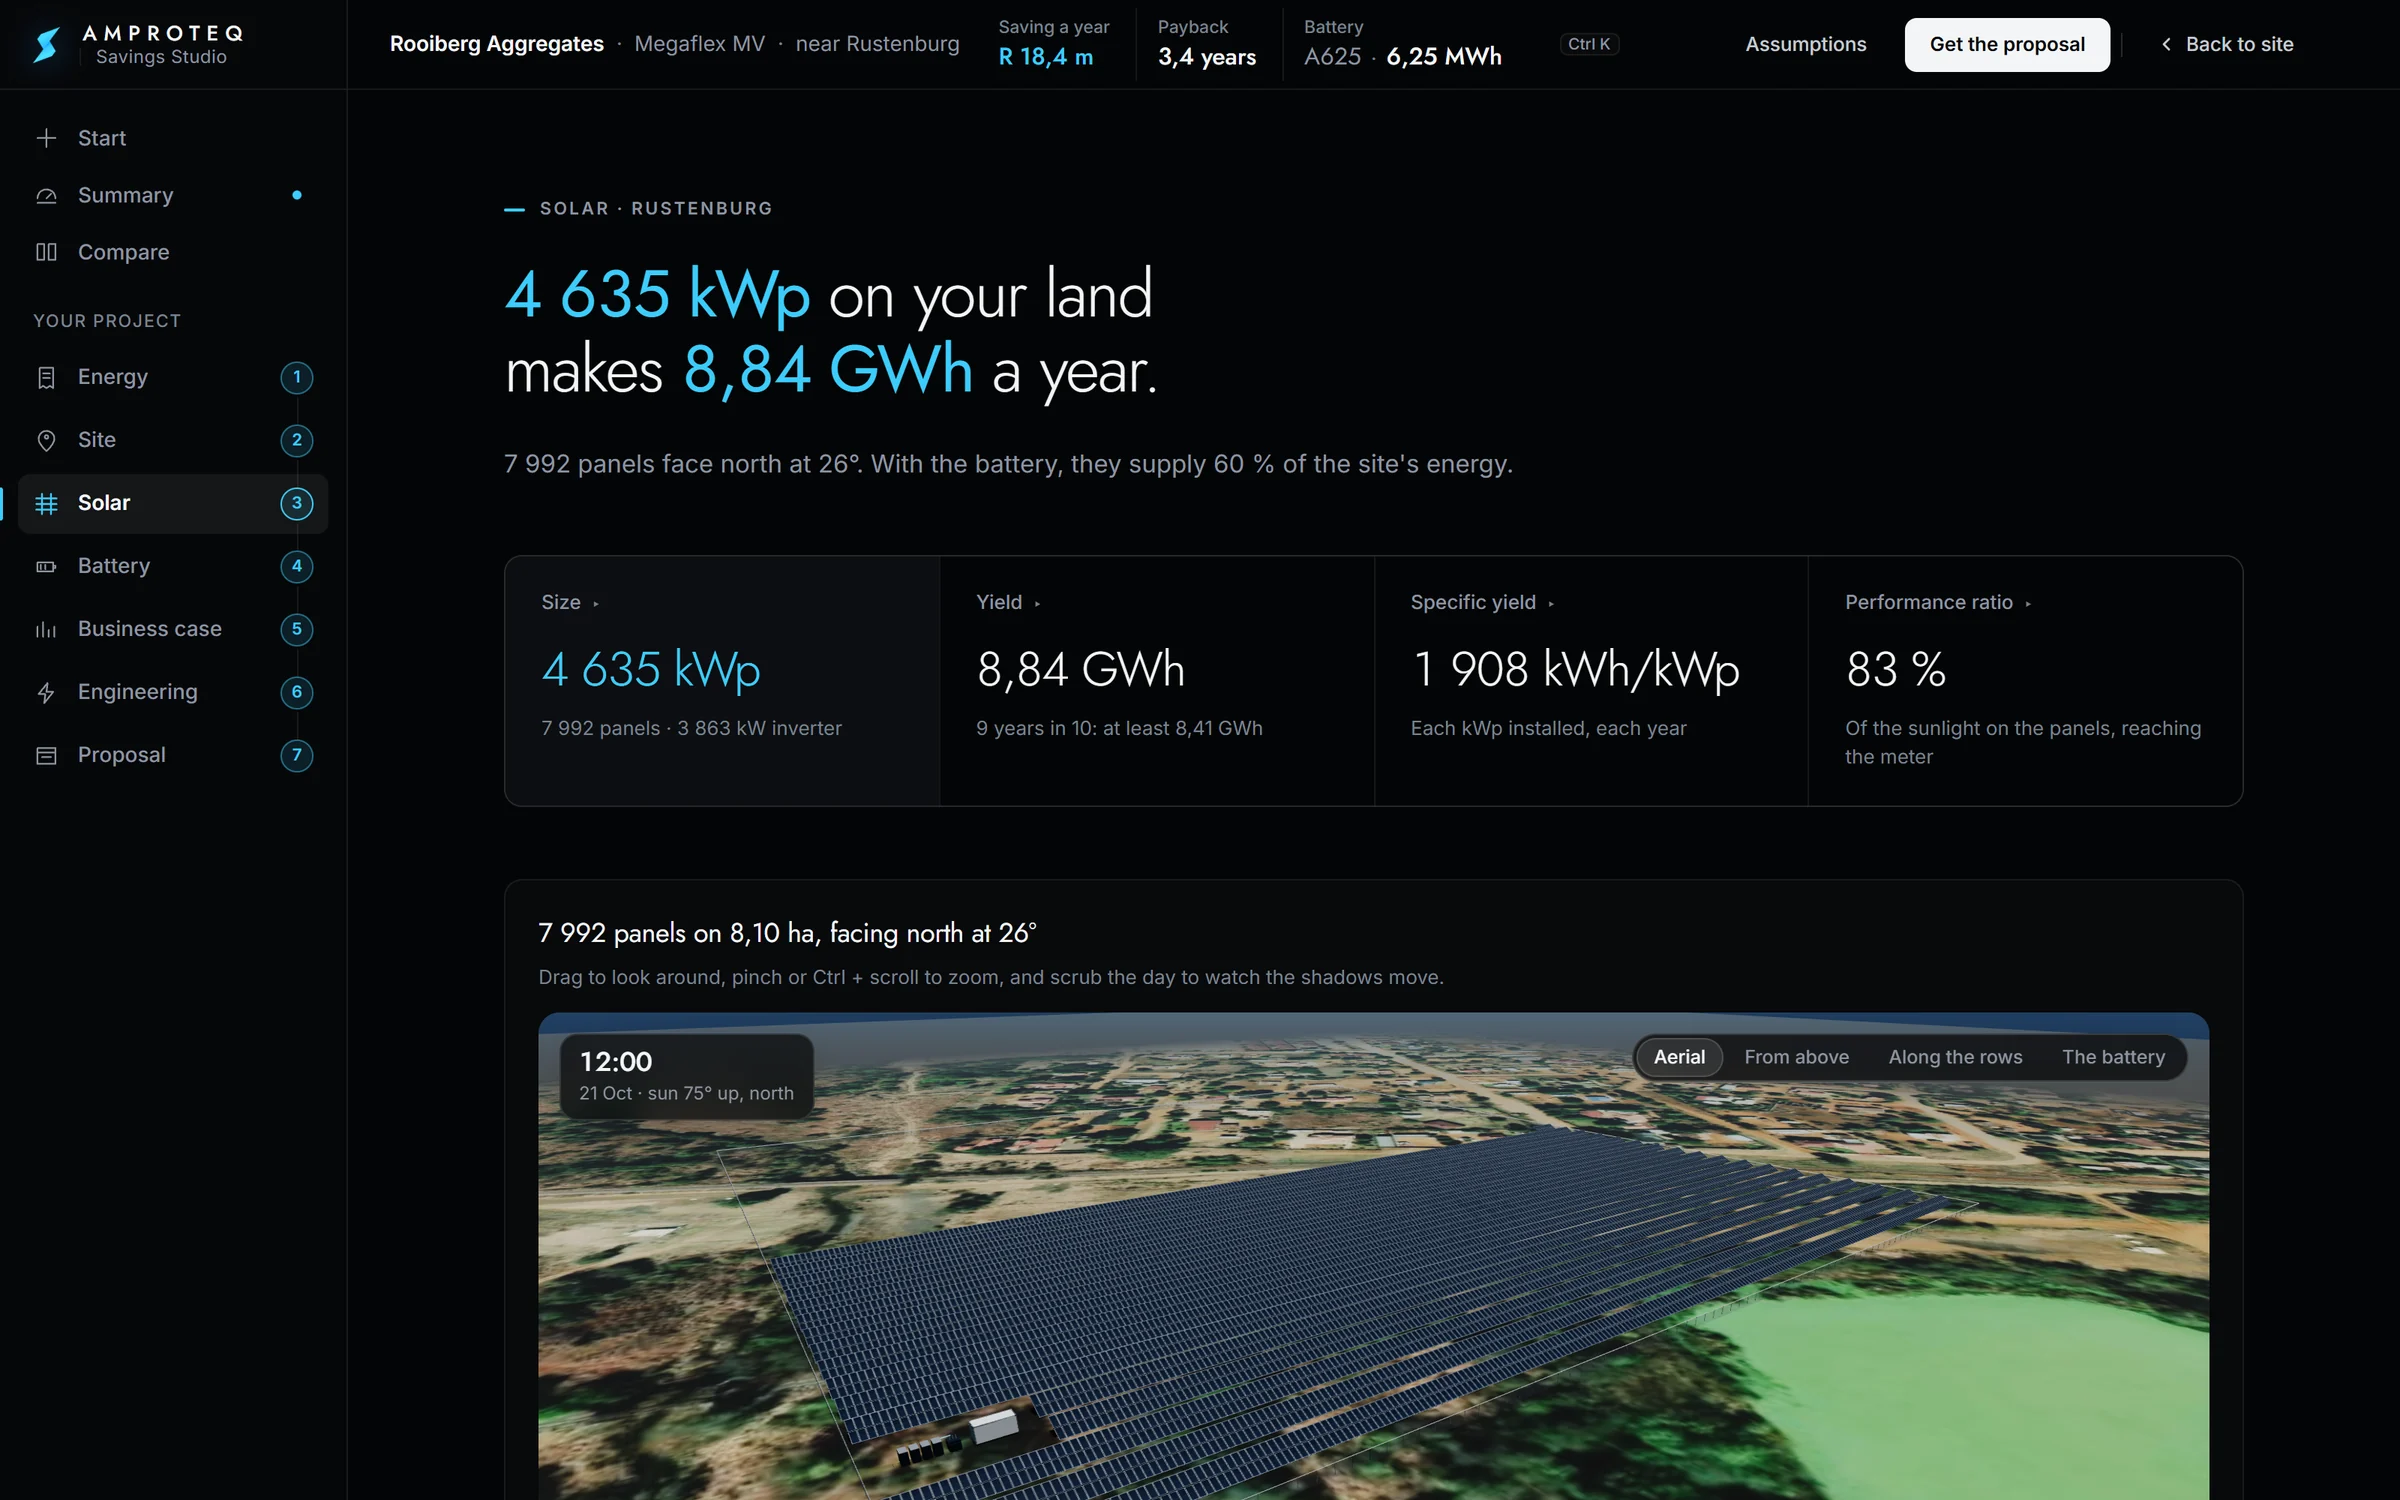Switch 3D view to Aerial
Image resolution: width=2400 pixels, height=1500 pixels.
coord(1679,1057)
